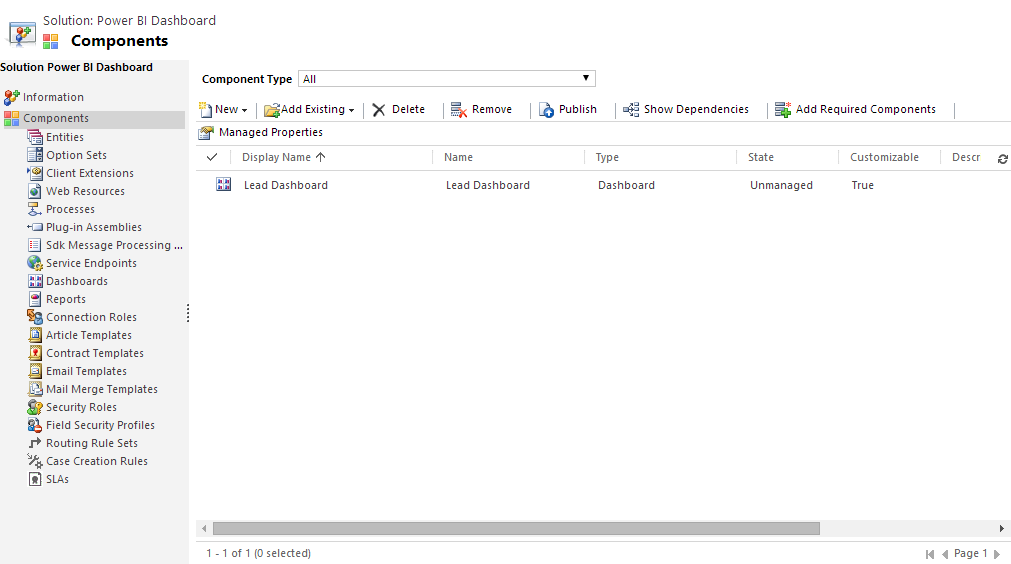Click the Delete X icon

point(379,110)
